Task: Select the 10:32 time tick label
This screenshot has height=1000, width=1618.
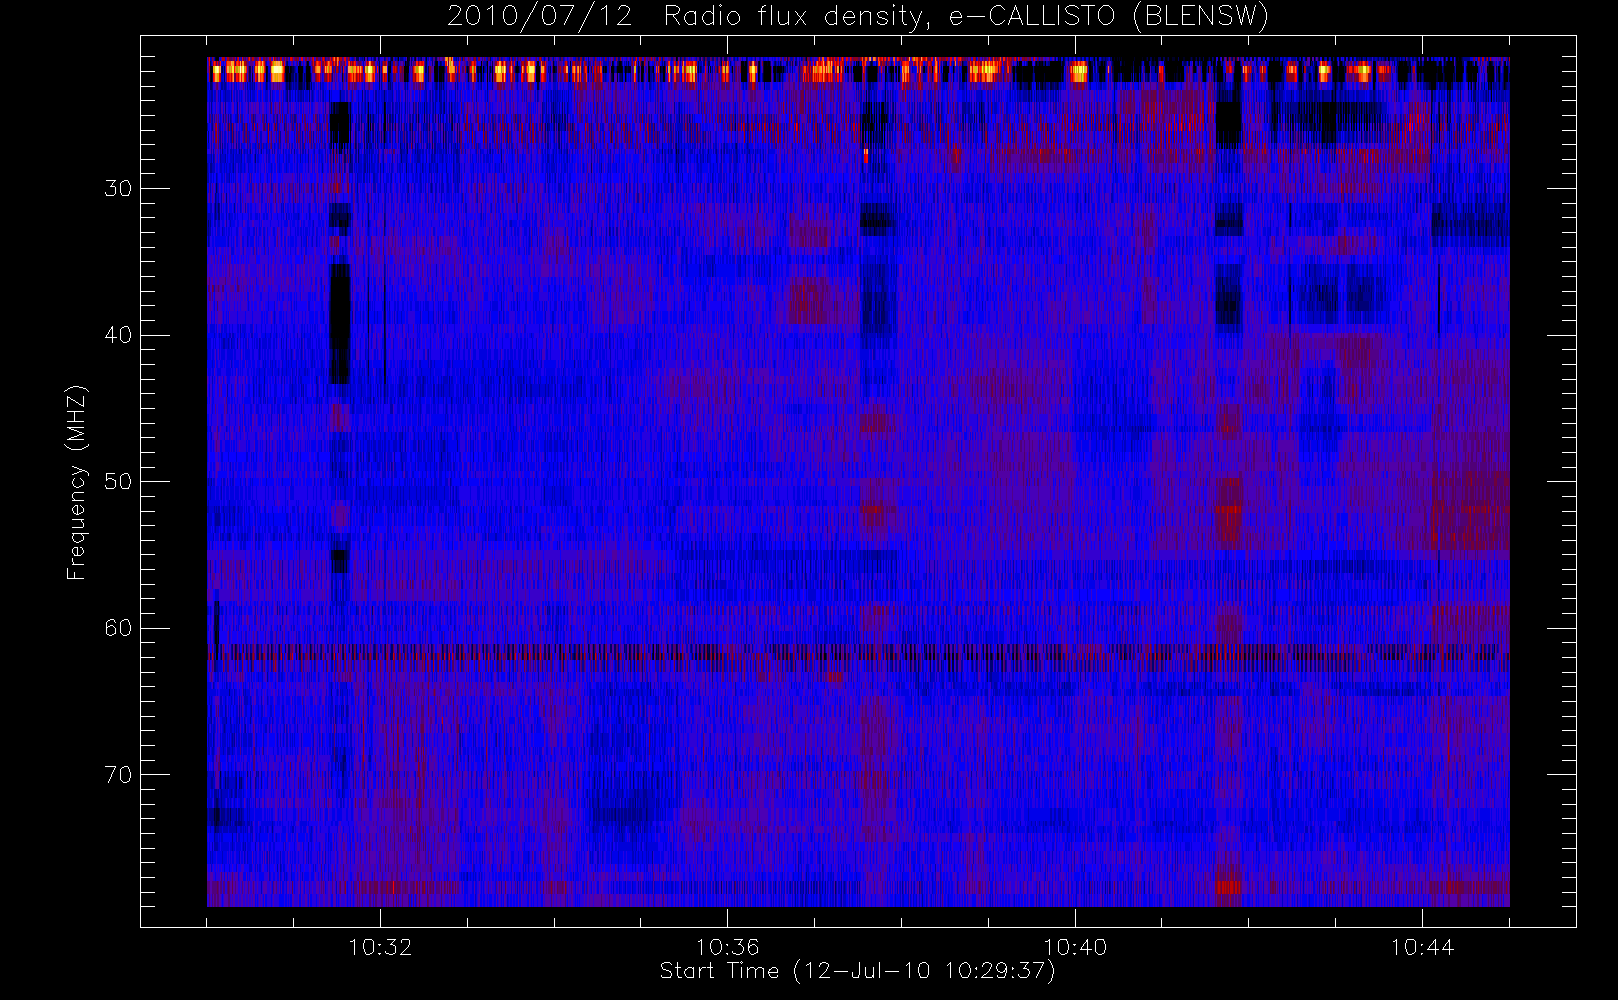Action: [380, 947]
